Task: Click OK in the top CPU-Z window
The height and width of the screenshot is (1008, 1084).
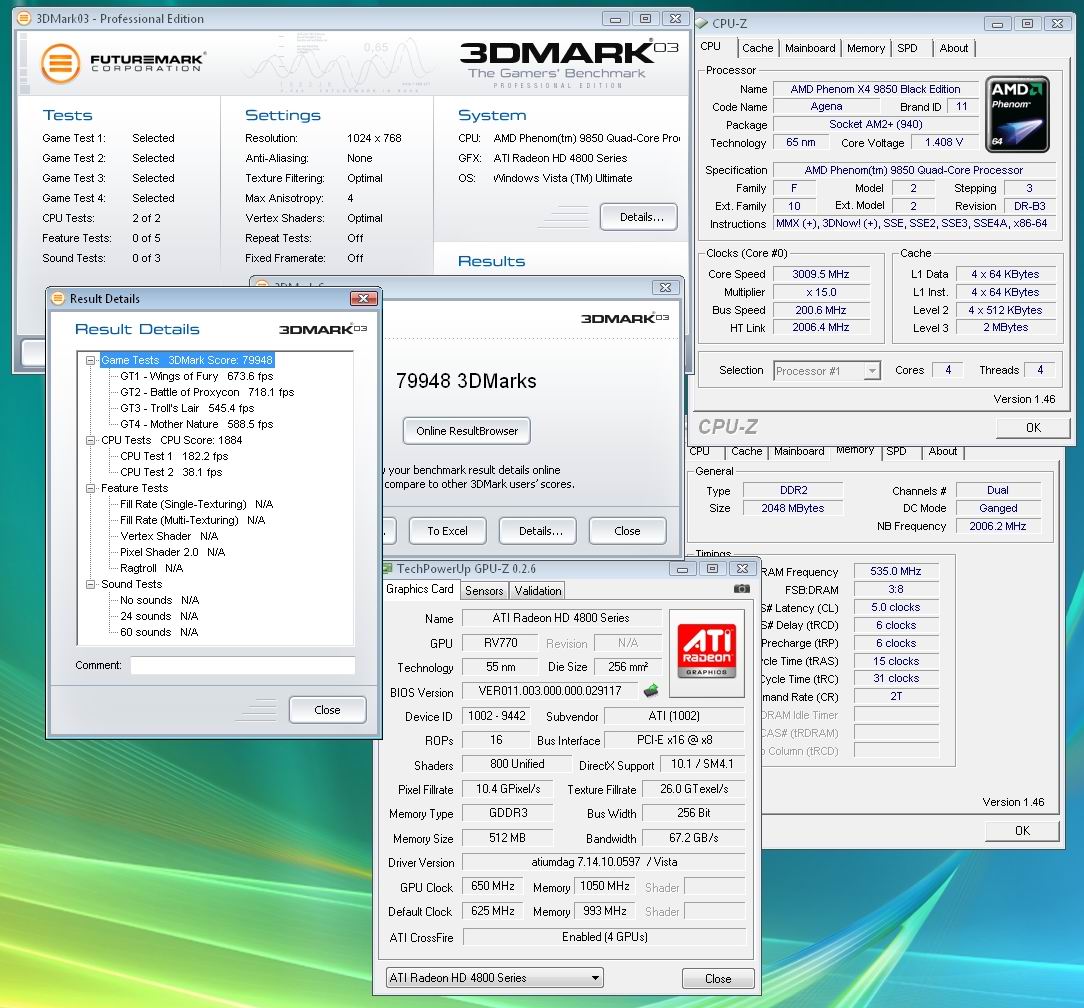Action: 1033,427
